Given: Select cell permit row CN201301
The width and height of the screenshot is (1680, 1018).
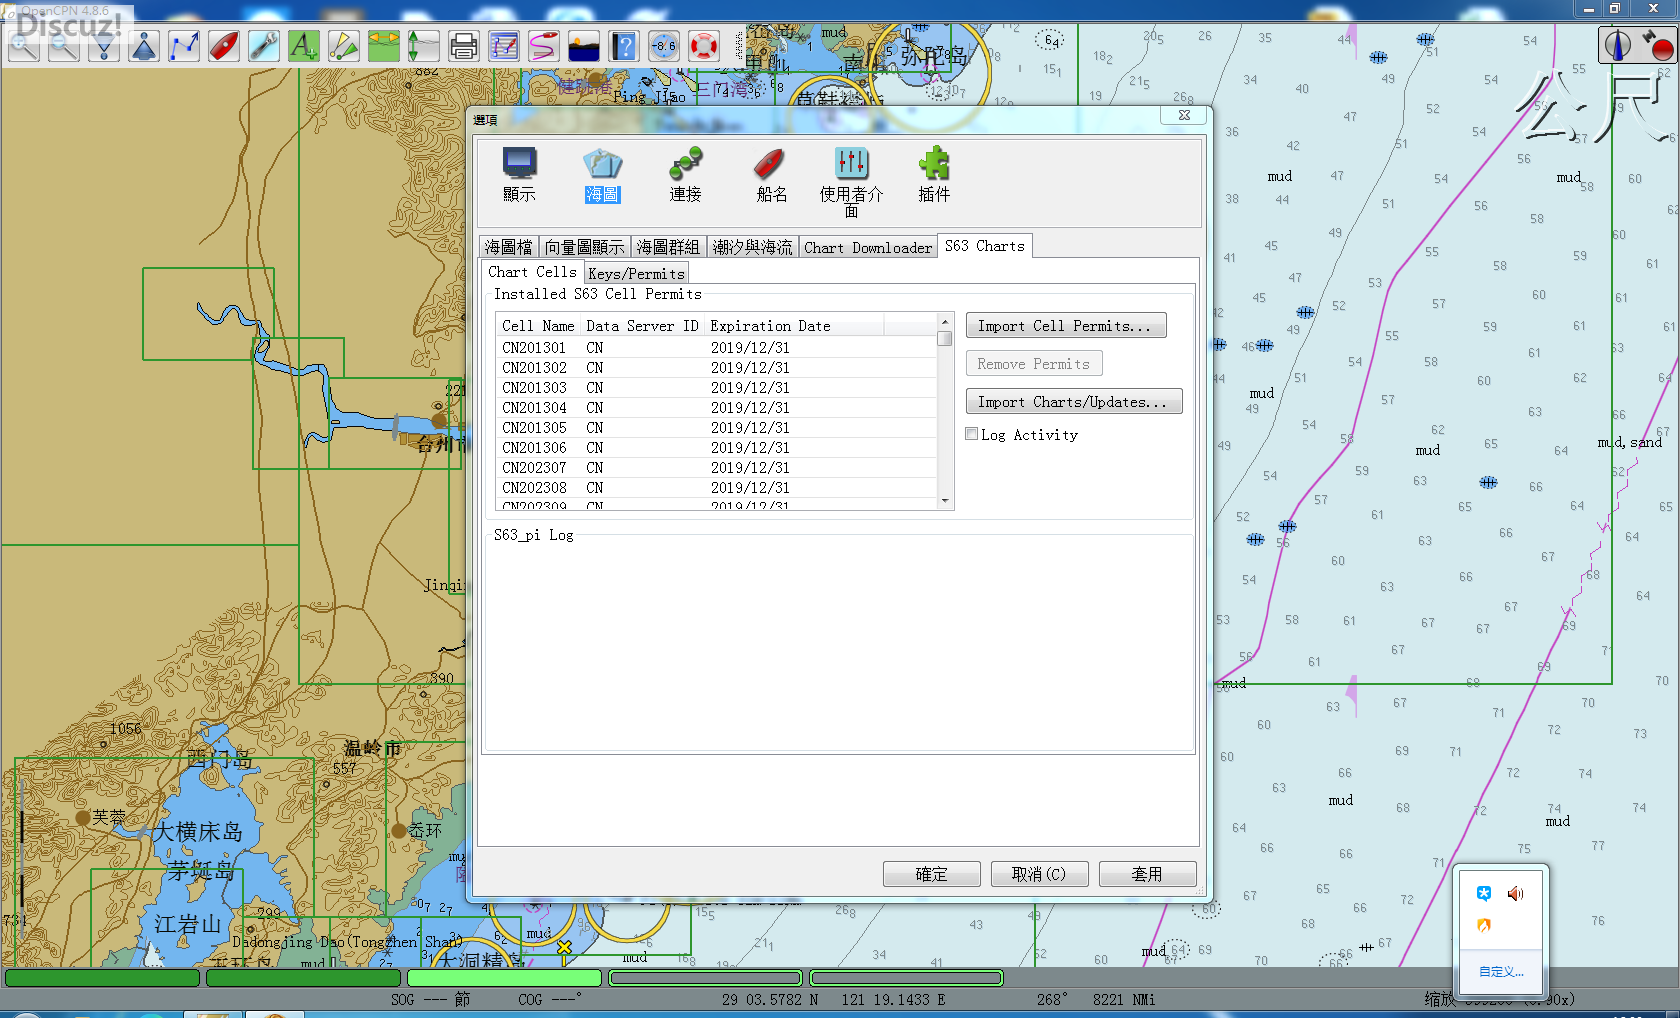Looking at the screenshot, I should click(716, 348).
